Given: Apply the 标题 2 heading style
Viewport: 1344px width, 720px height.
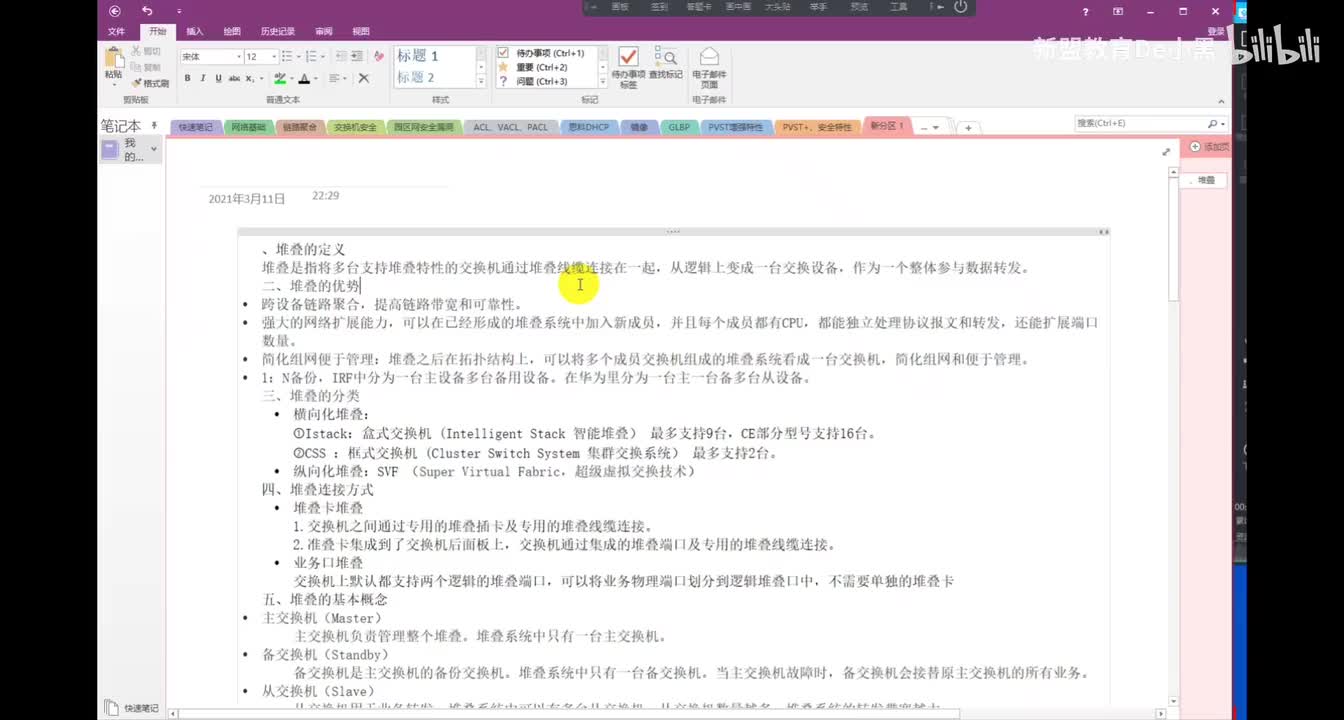Looking at the screenshot, I should tap(416, 77).
